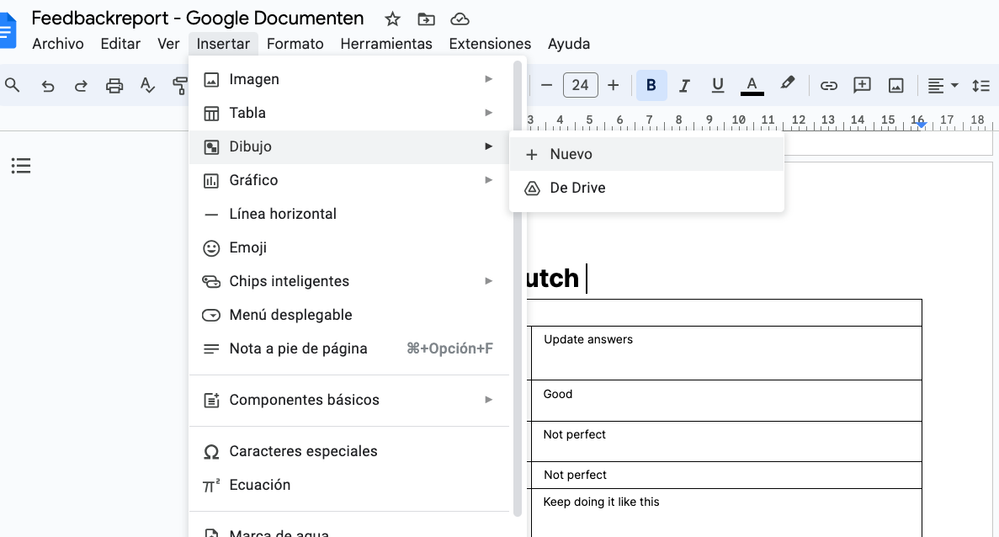Screen dimensions: 999x537
Task: Check cloud save status icon
Action: (x=459, y=20)
